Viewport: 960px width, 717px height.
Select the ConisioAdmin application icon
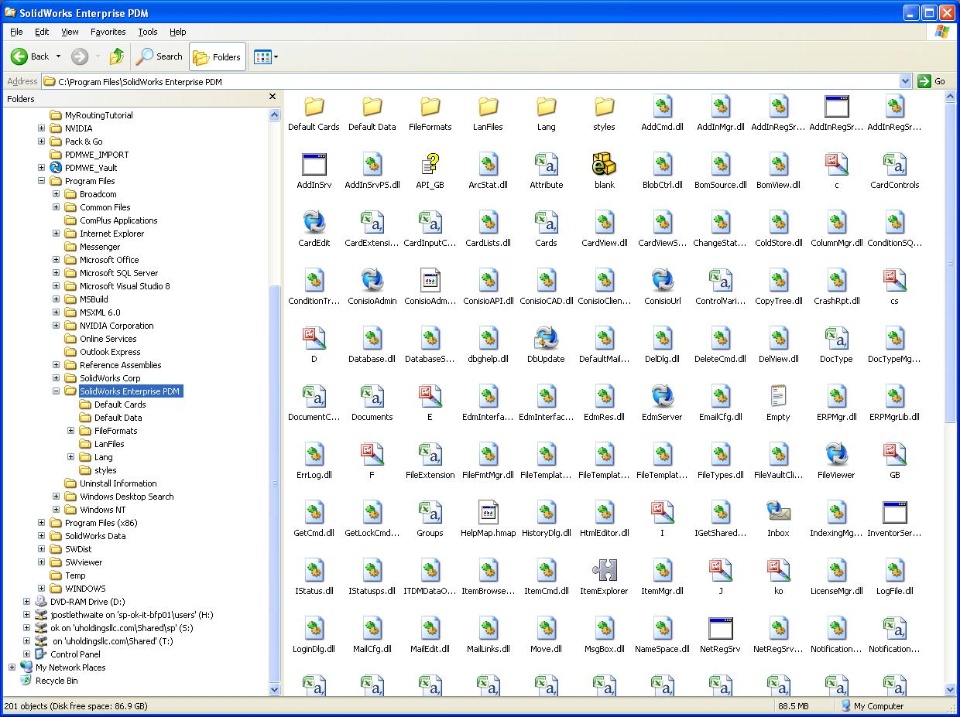[x=372, y=281]
